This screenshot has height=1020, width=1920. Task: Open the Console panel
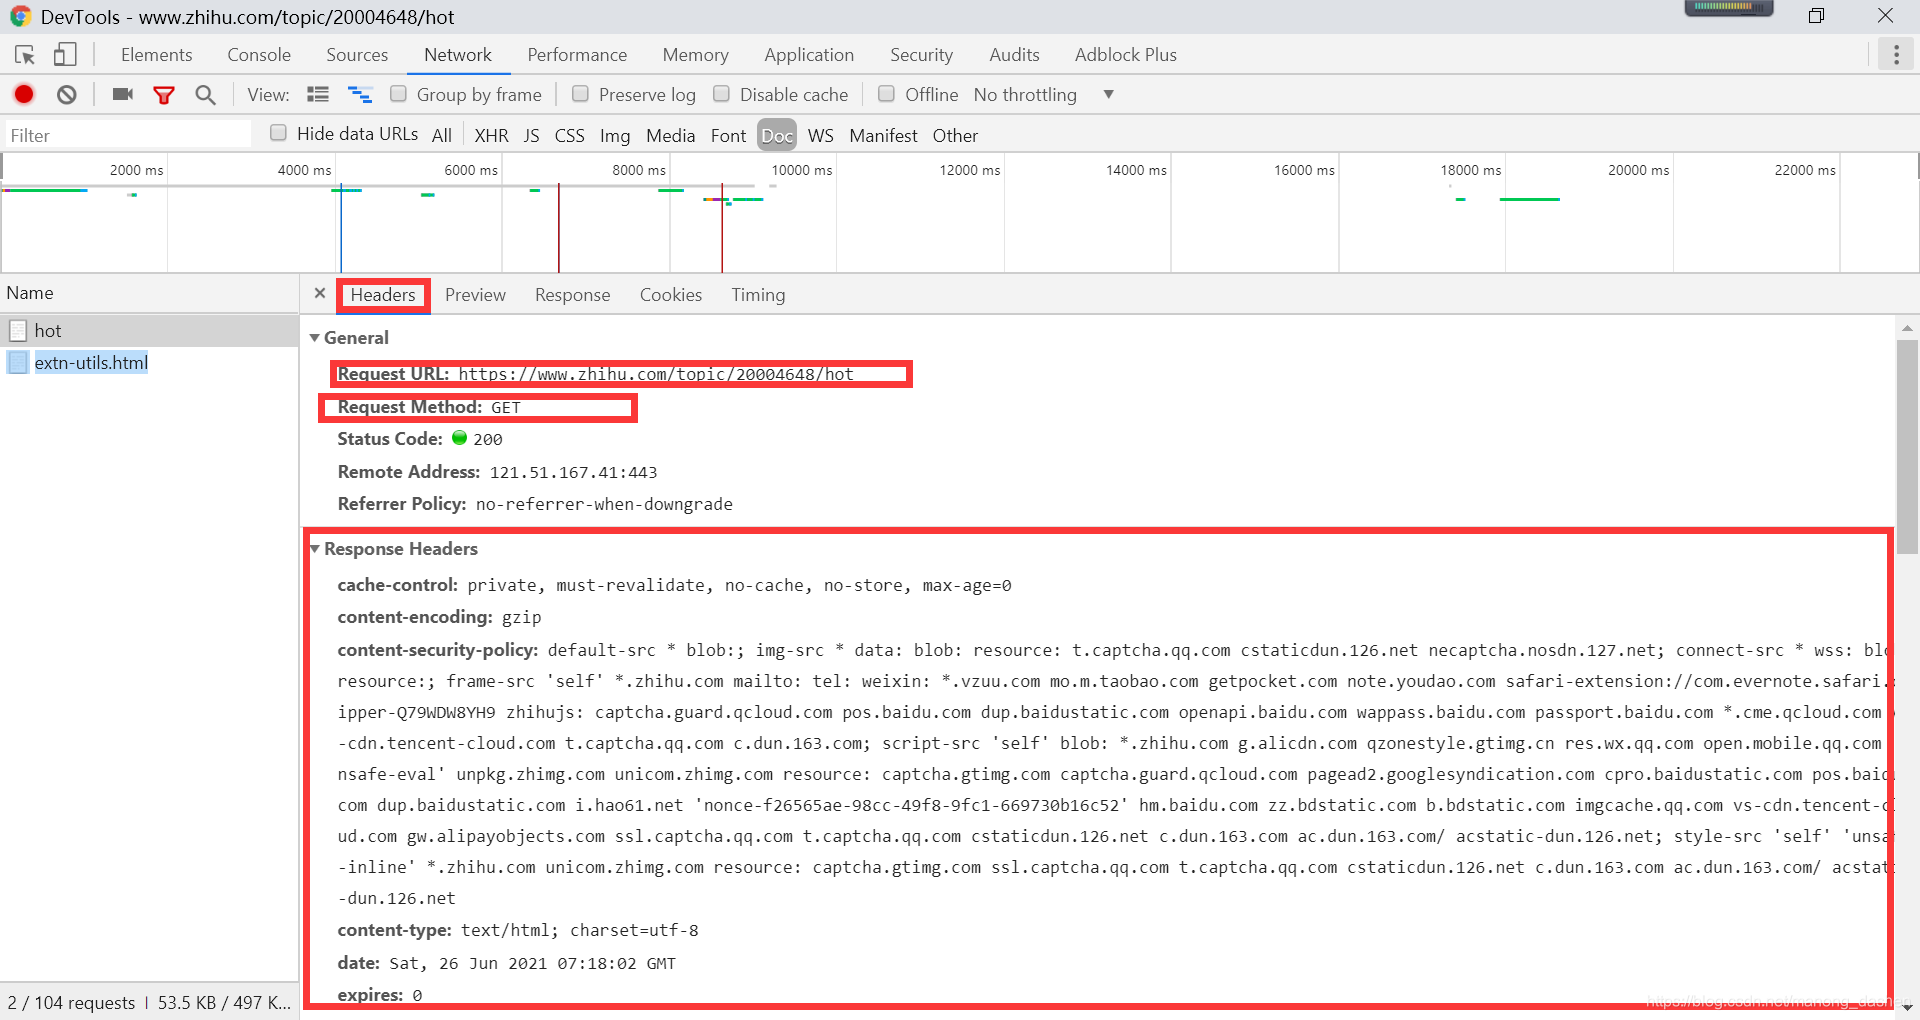(259, 55)
